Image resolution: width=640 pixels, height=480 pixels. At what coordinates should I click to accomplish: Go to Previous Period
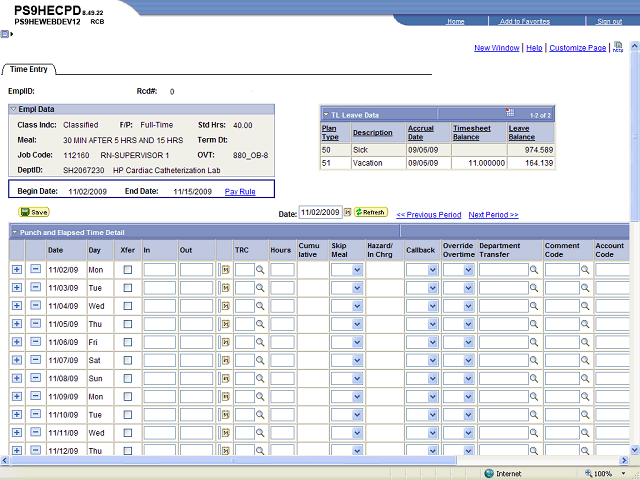coord(429,215)
